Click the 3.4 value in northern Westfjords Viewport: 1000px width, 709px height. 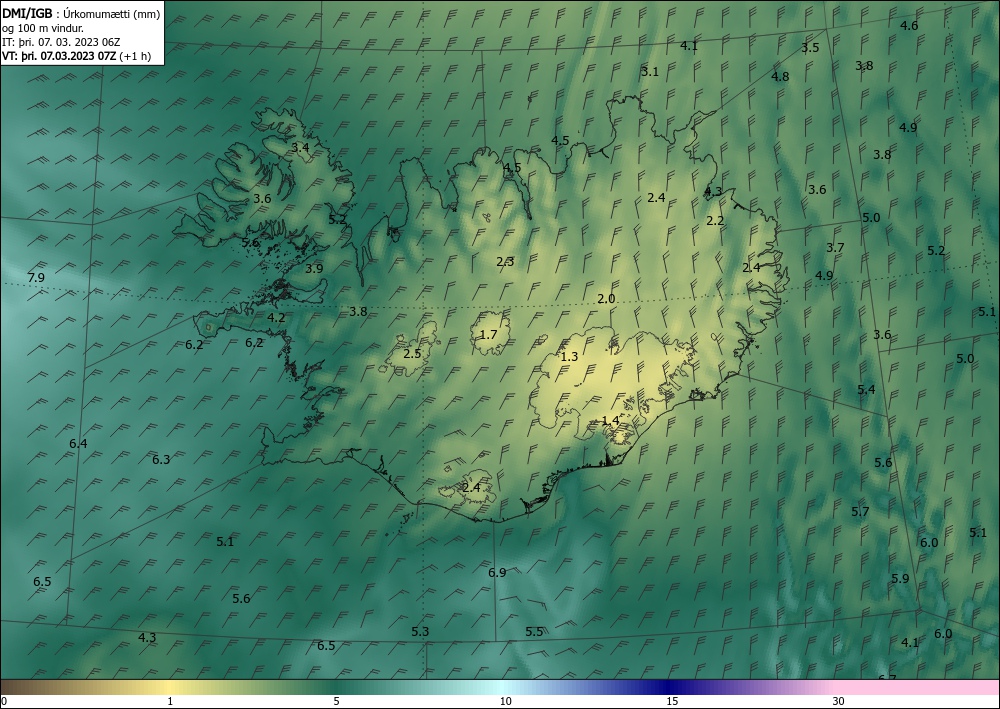click(x=300, y=147)
